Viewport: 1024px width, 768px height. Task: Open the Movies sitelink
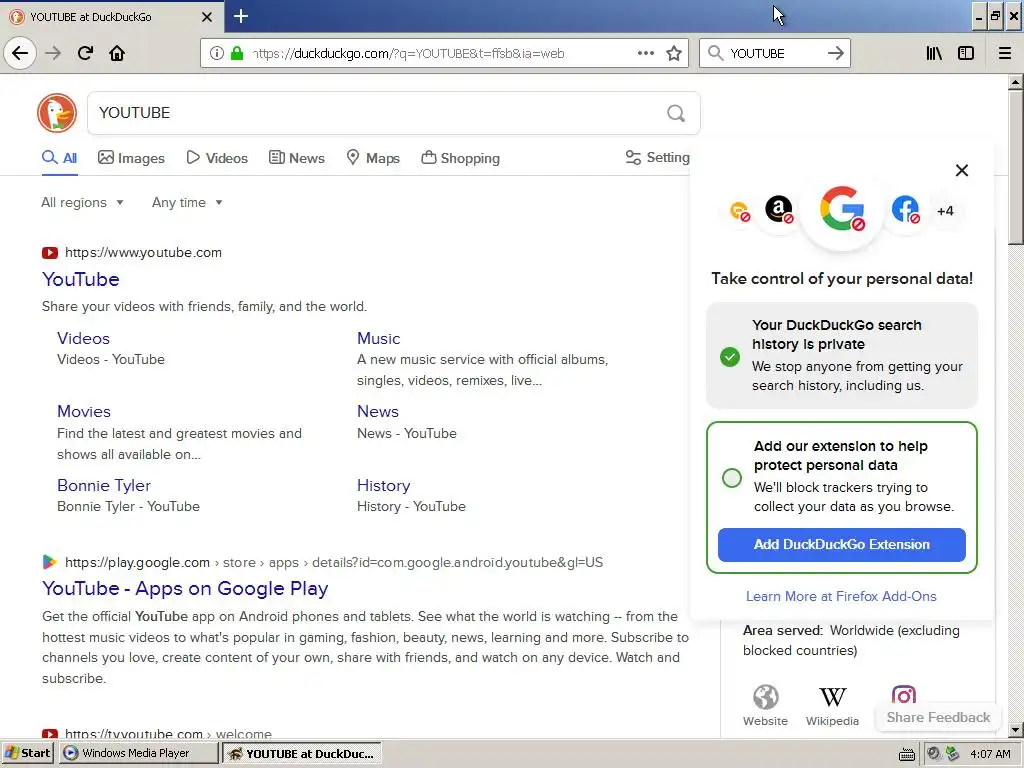[84, 411]
